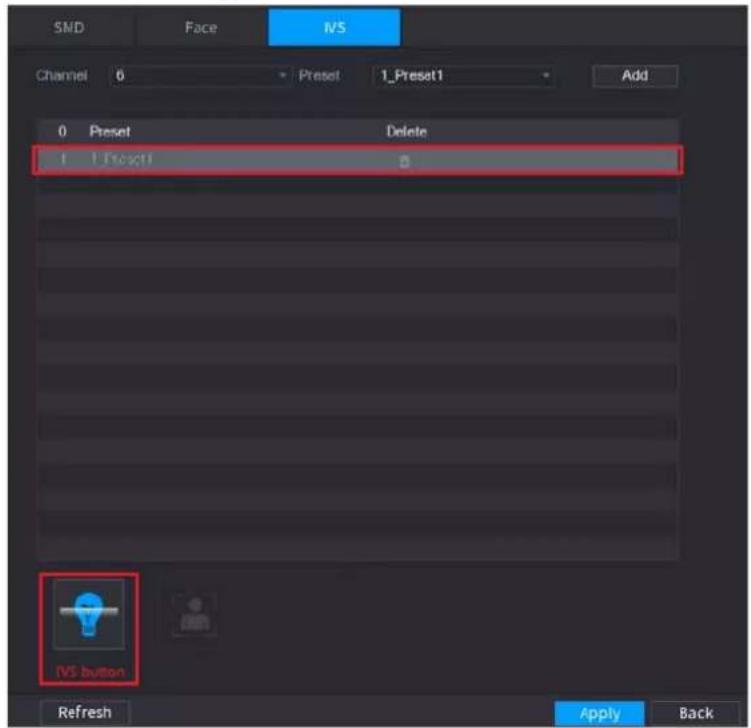The image size is (751, 728).
Task: Click the greyed-out person detection icon
Action: coord(194,615)
